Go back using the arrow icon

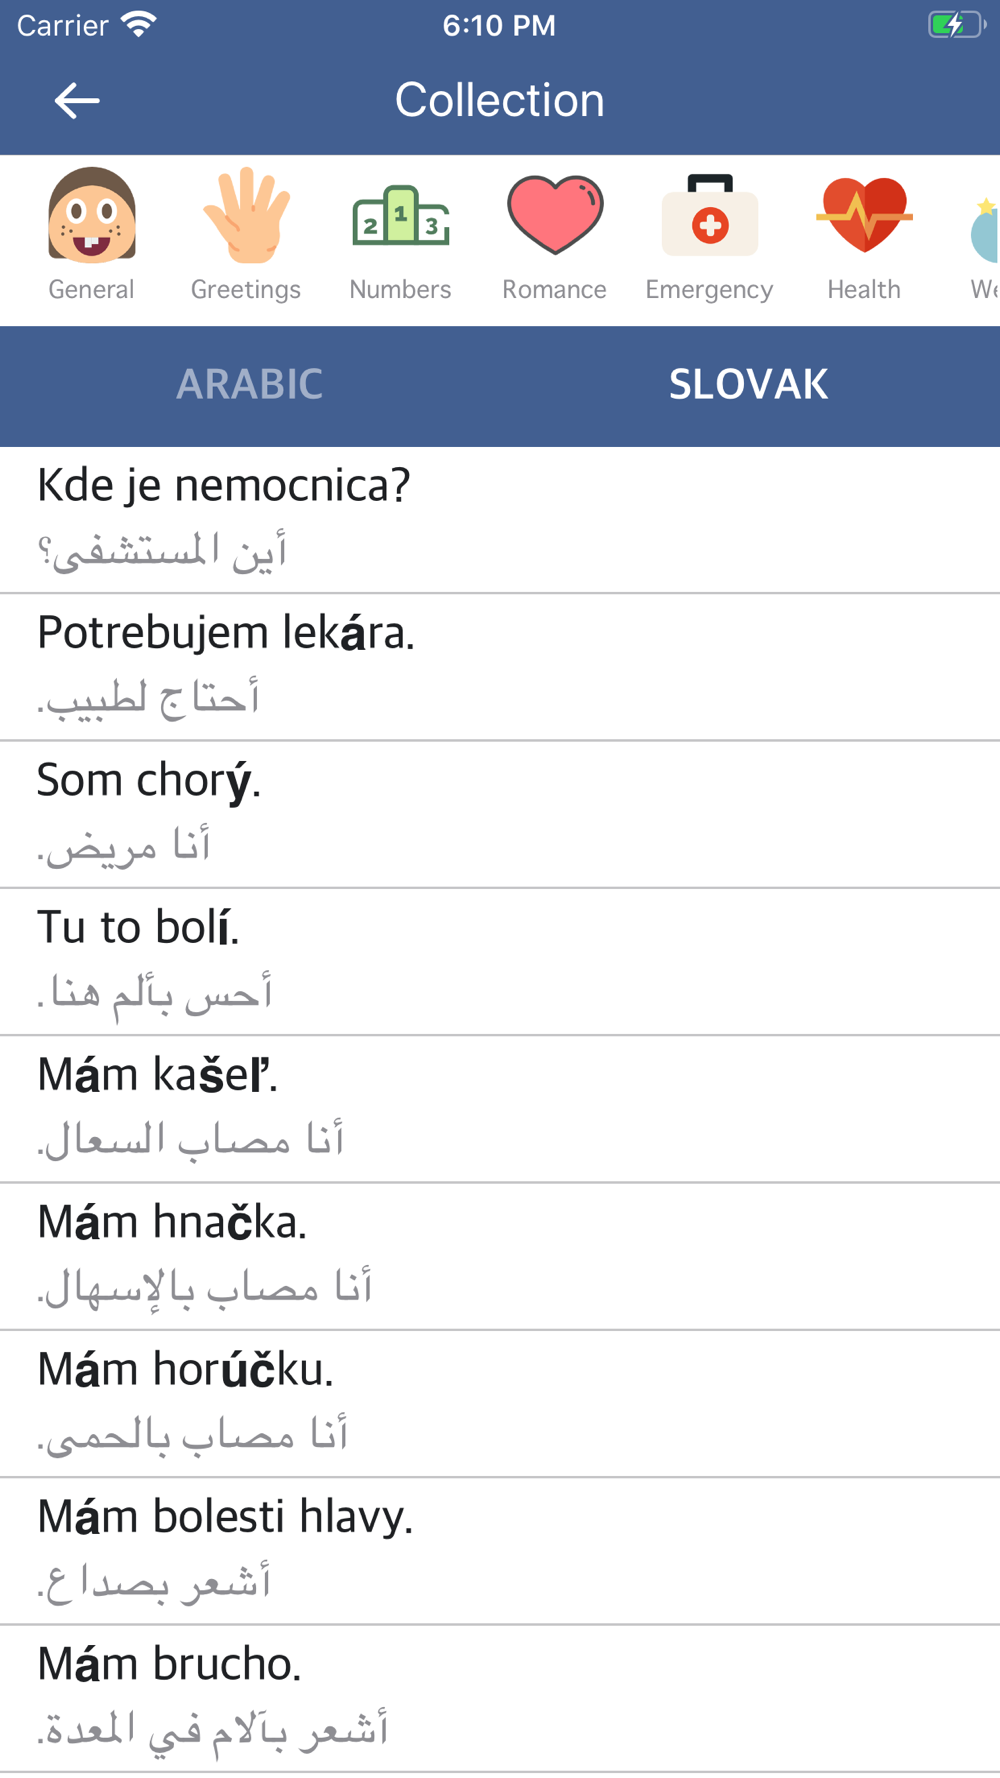(77, 100)
